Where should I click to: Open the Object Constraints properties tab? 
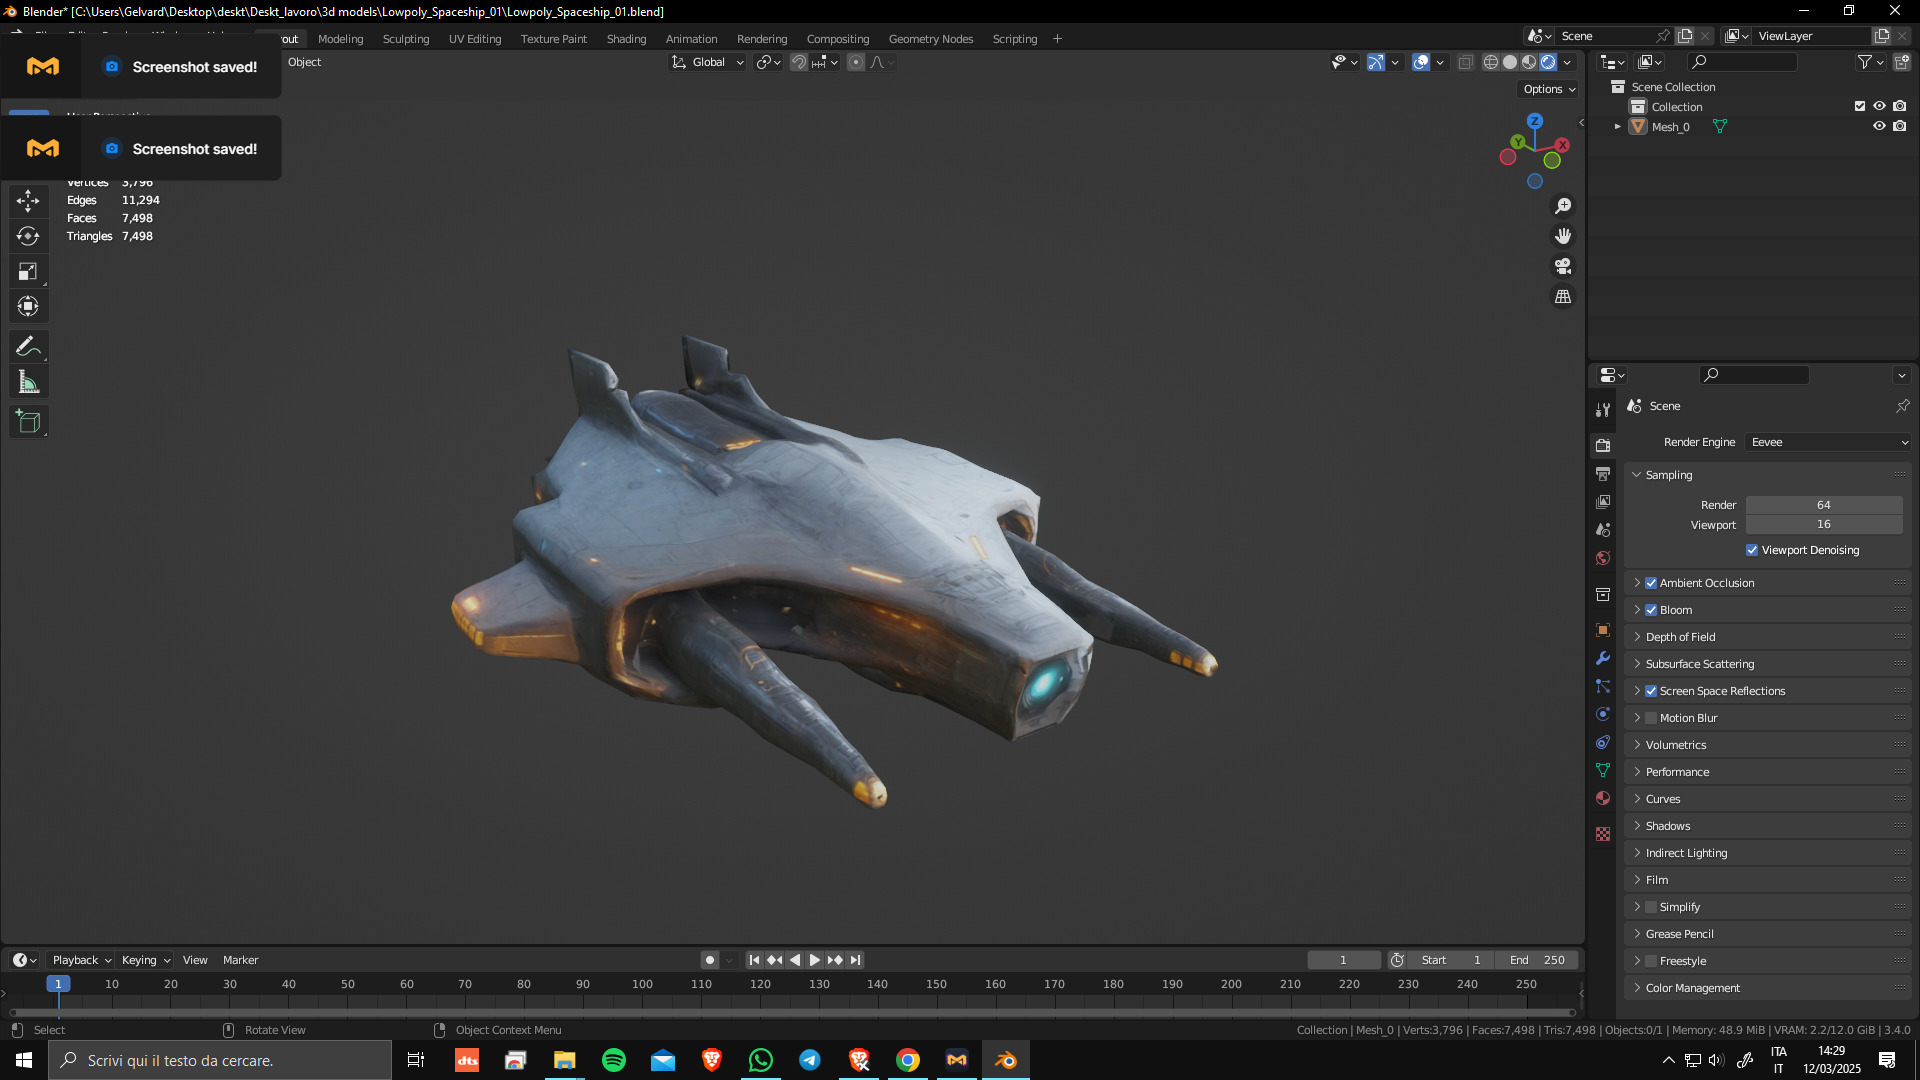coord(1603,742)
